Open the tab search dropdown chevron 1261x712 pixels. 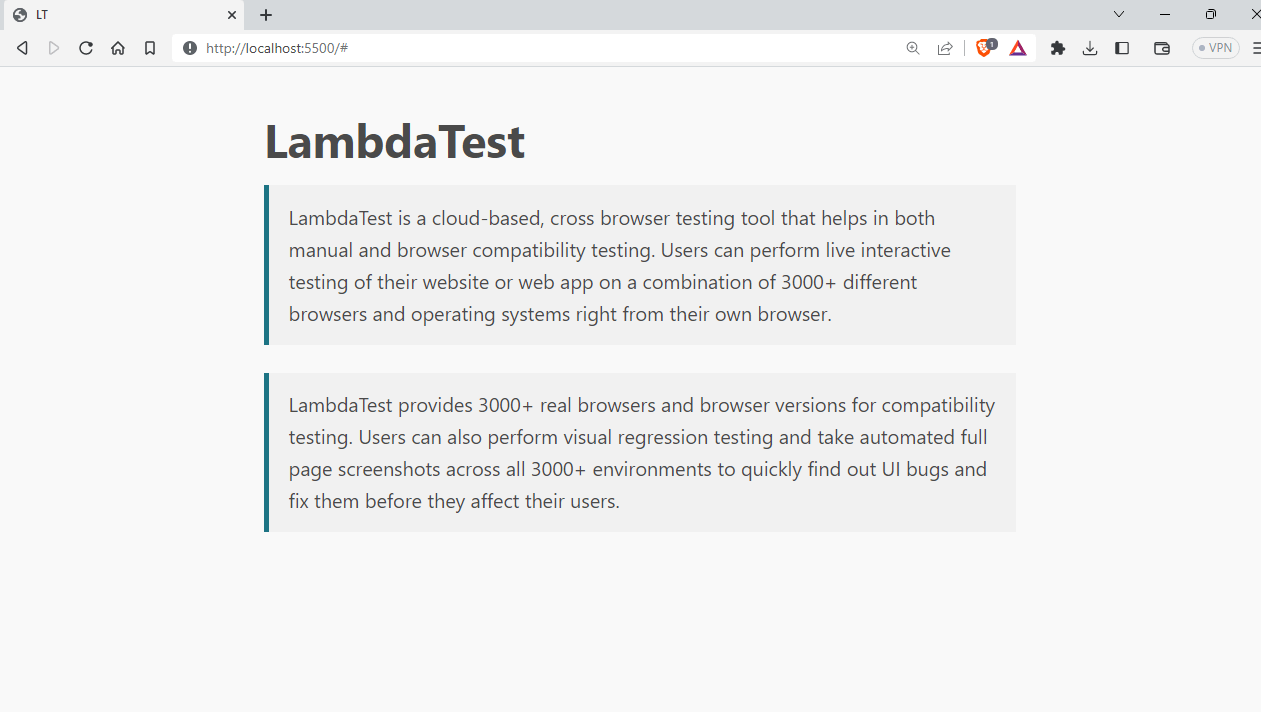click(x=1118, y=14)
